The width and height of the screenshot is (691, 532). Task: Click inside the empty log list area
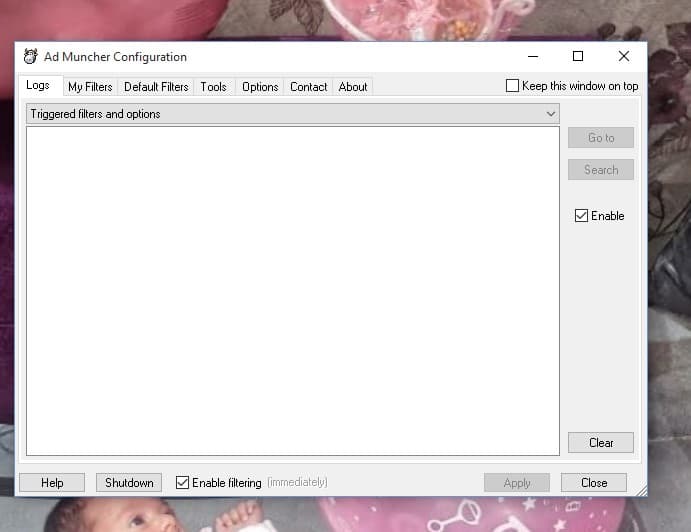click(x=293, y=291)
